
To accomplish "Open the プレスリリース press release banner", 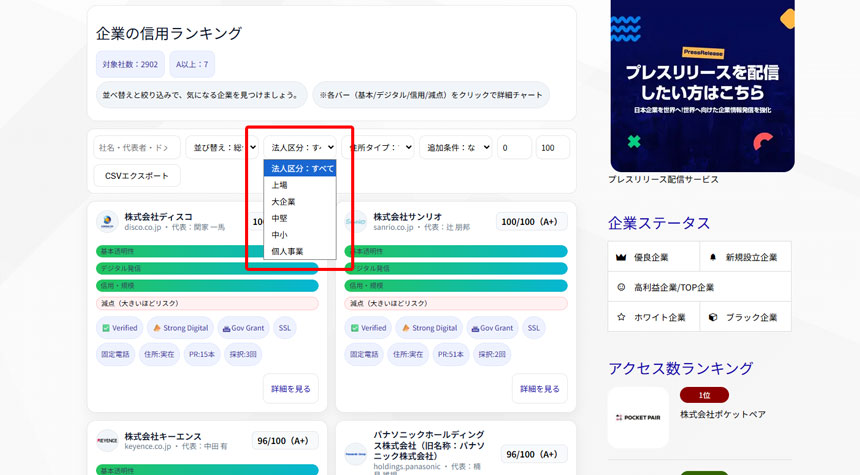I will point(702,86).
